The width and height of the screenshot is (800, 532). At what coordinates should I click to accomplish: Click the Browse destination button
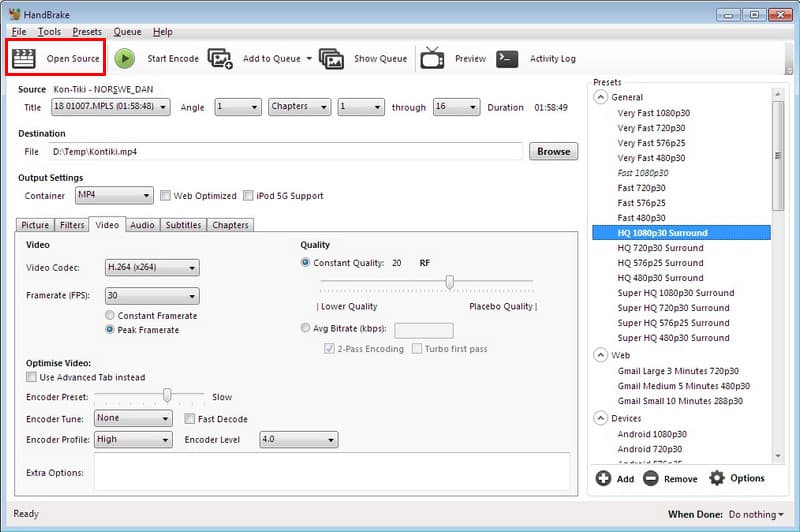click(x=553, y=151)
